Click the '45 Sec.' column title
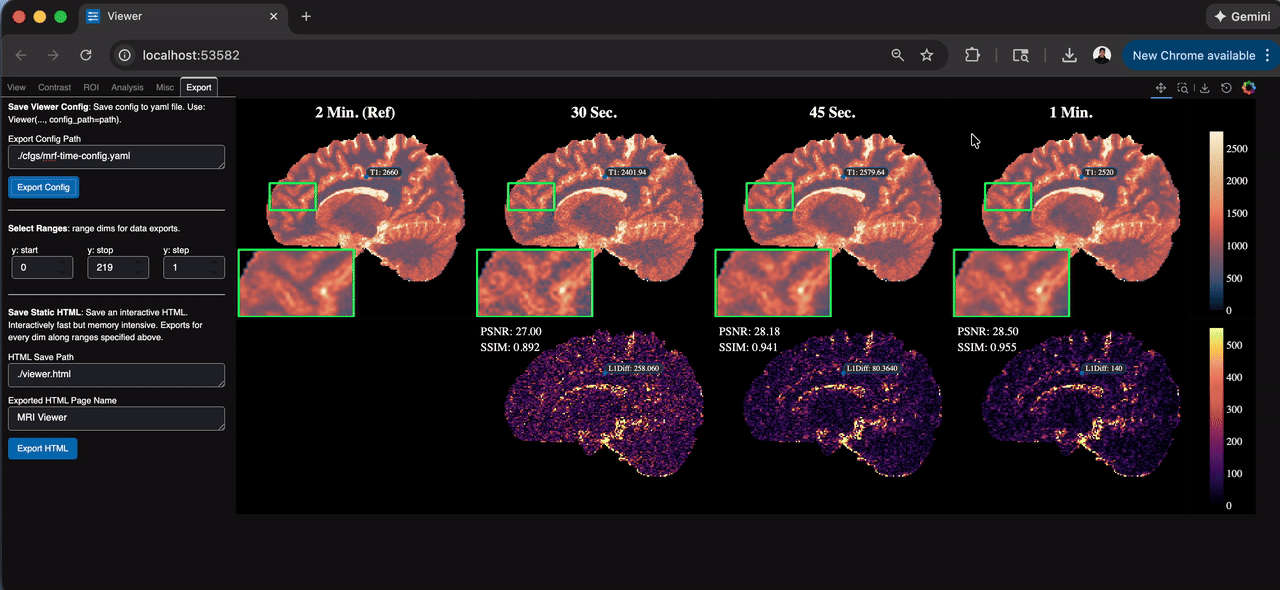 (x=832, y=113)
